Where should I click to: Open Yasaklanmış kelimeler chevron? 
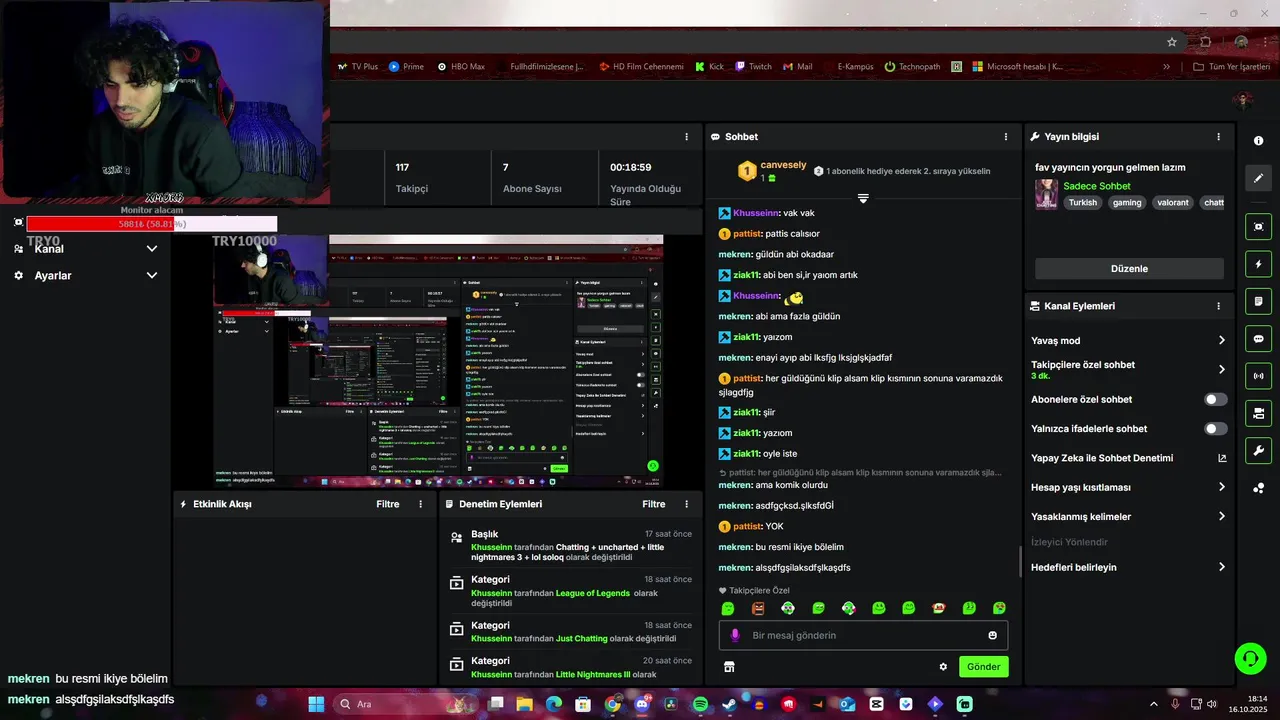coord(1222,517)
